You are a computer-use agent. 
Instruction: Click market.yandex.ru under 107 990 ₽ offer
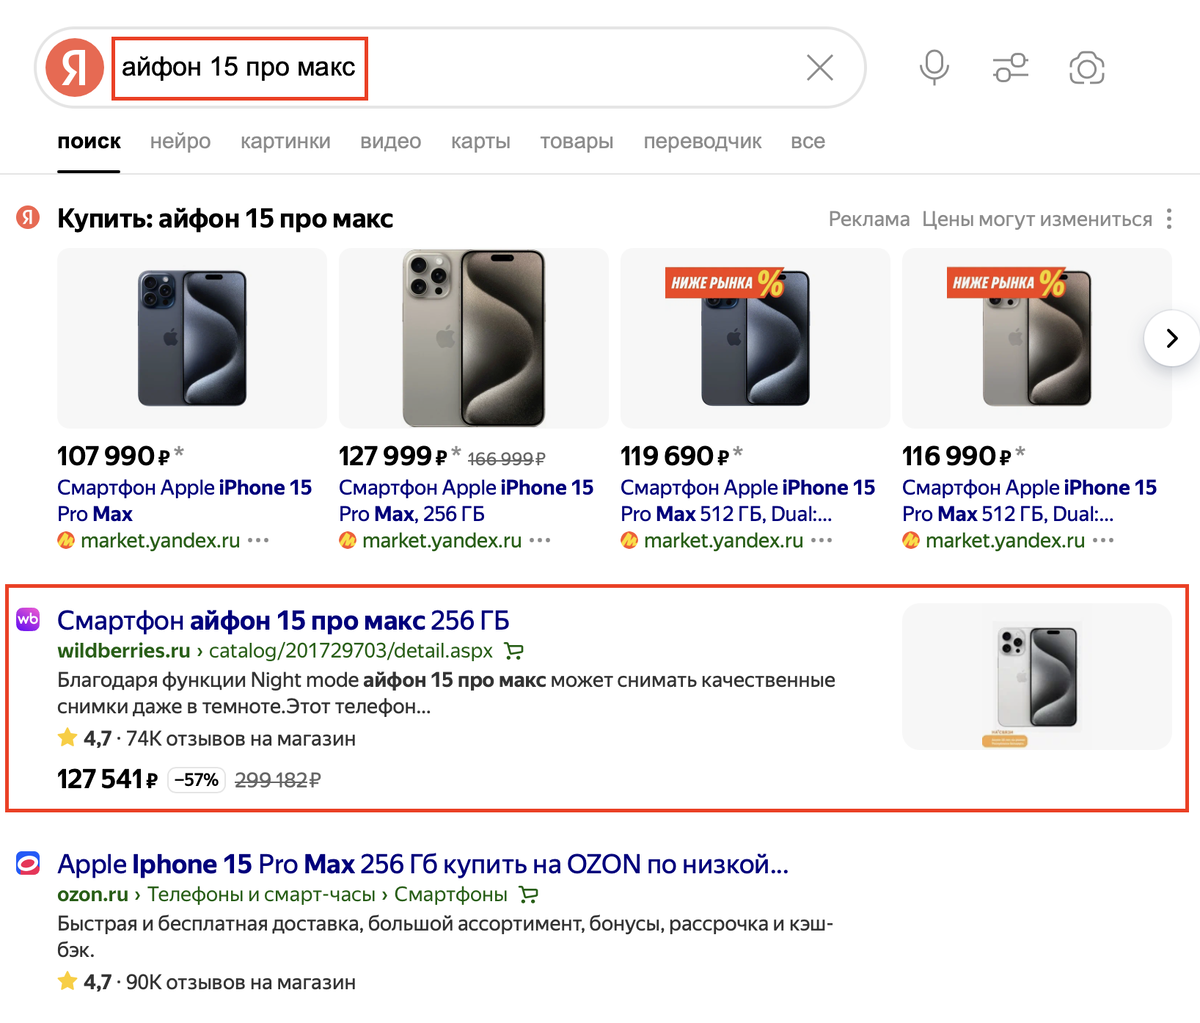160,541
